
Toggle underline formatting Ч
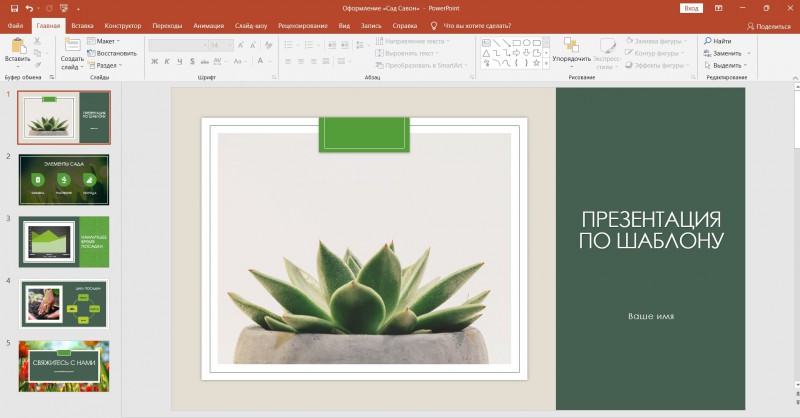click(180, 62)
